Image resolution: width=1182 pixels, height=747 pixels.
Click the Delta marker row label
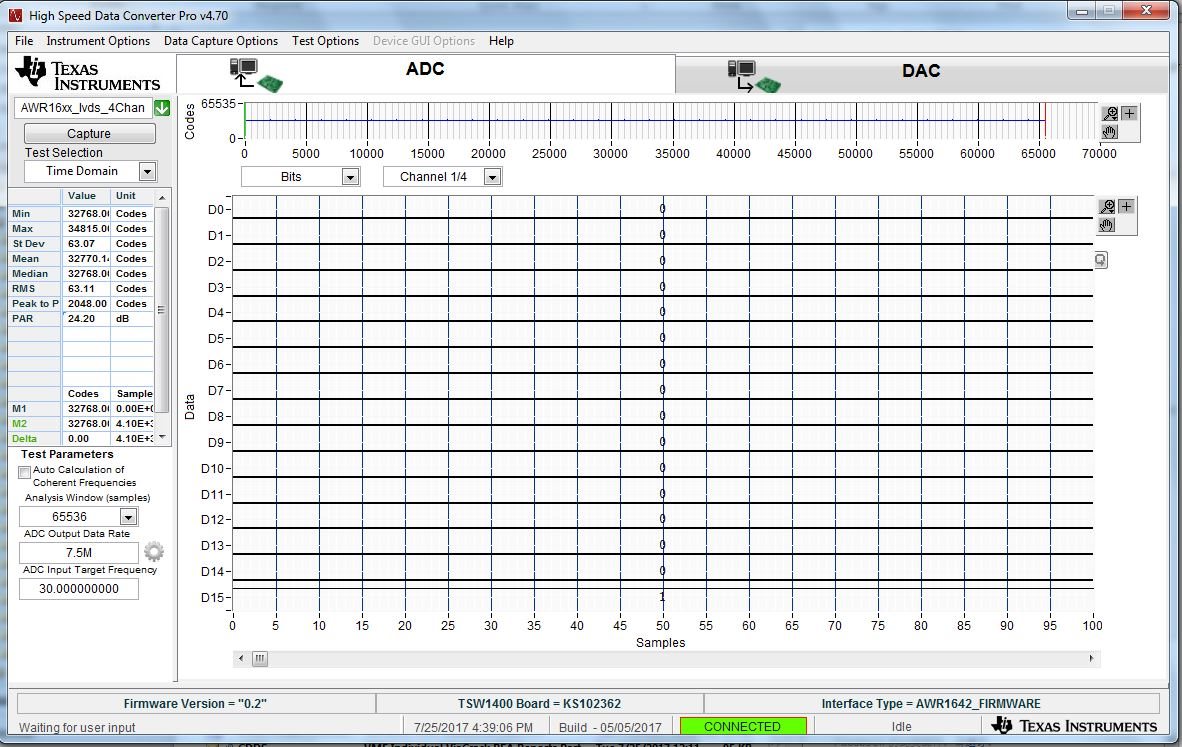click(x=24, y=439)
